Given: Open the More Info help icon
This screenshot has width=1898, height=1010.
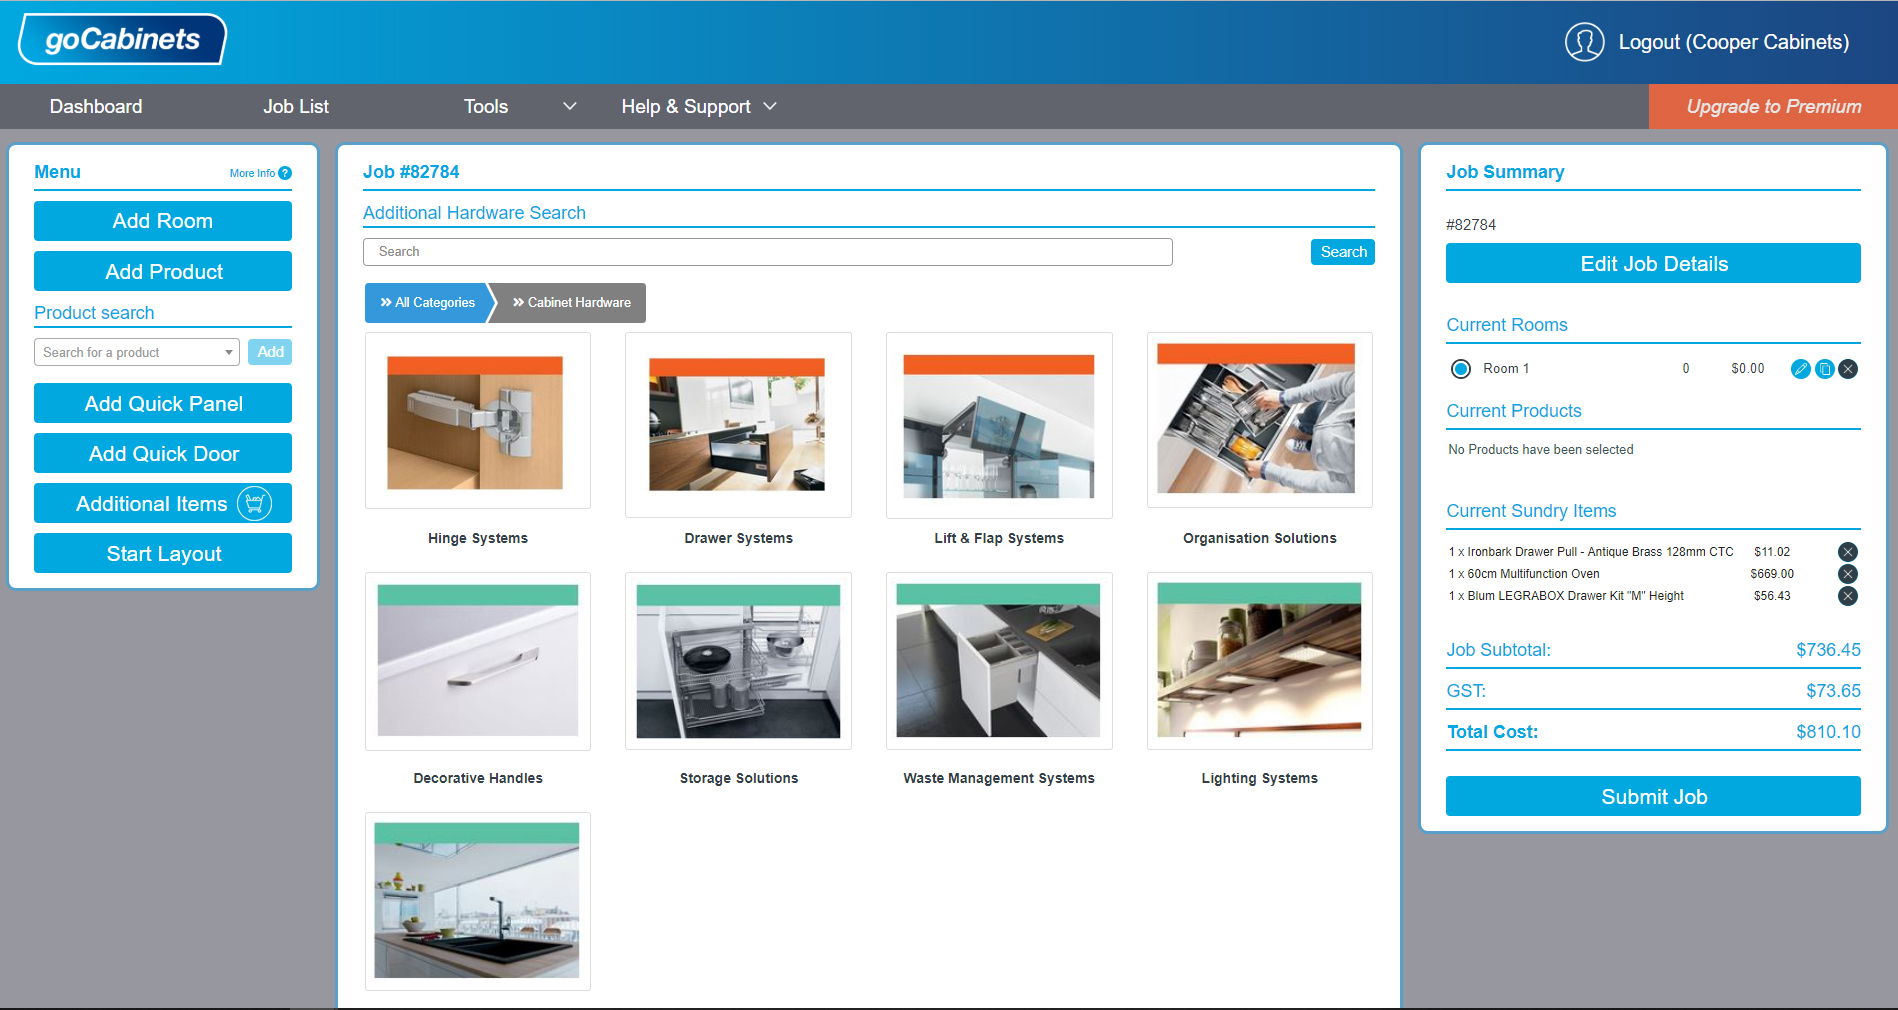Looking at the screenshot, I should tap(285, 172).
